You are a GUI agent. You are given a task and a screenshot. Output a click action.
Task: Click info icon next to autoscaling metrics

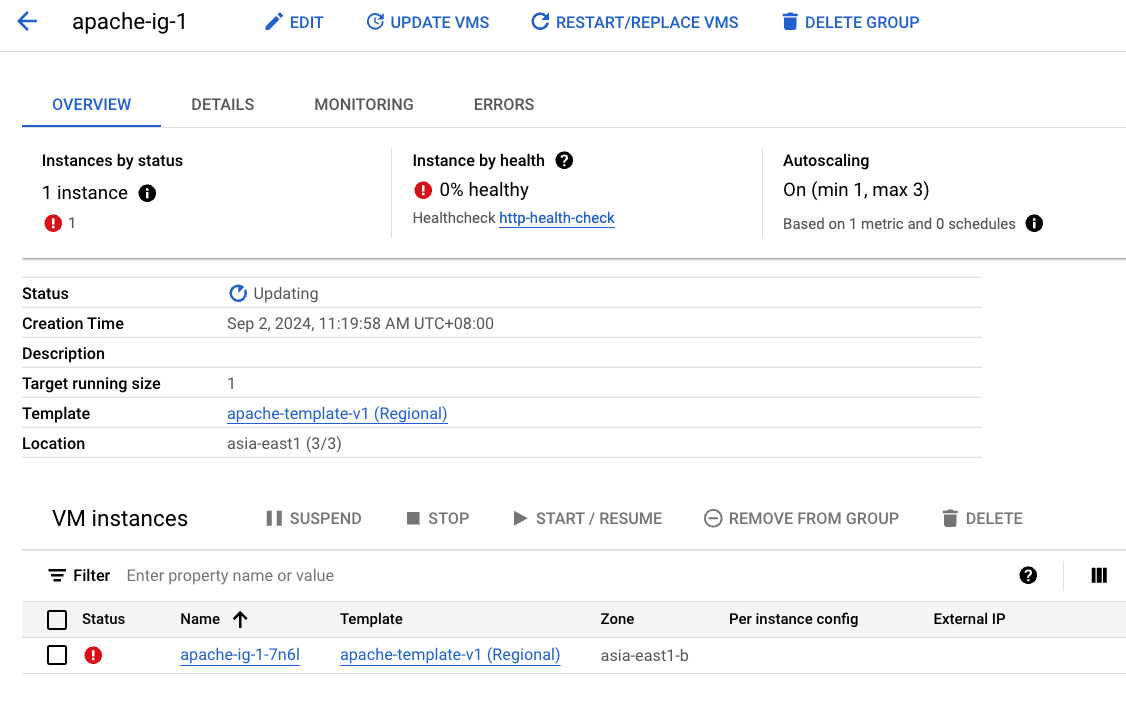(1034, 224)
